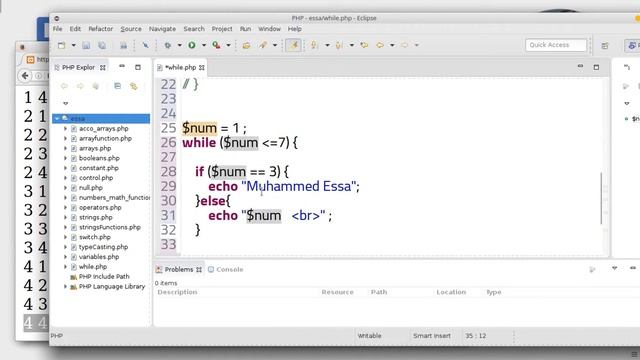Select the *while.php editor tab

pos(180,67)
